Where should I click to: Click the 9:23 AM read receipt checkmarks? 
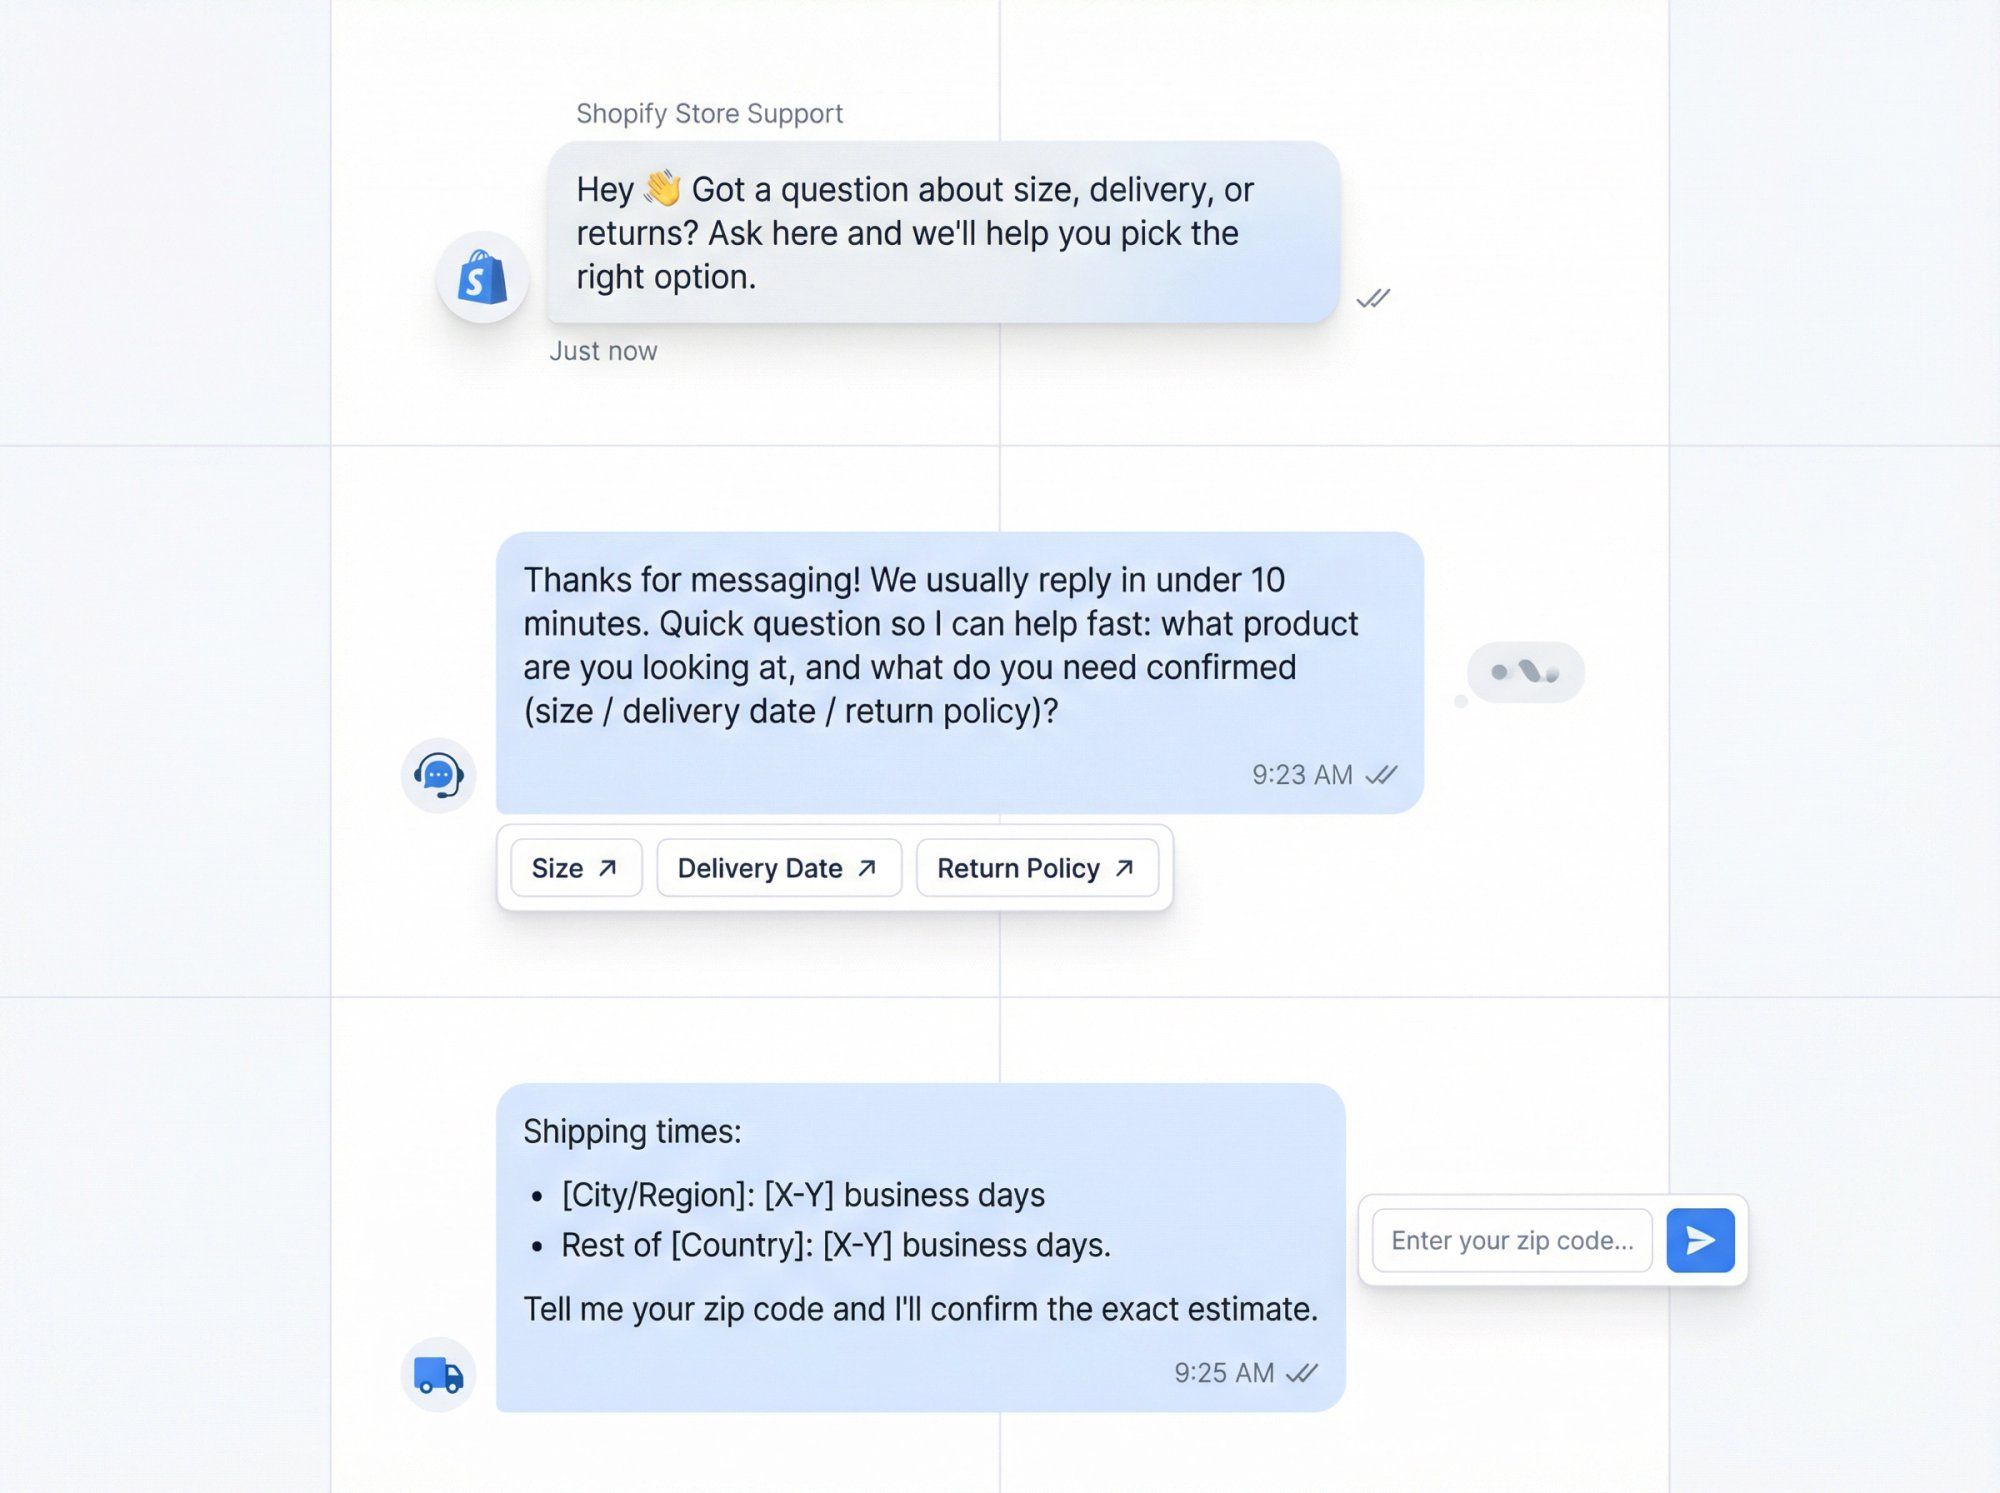[x=1383, y=775]
